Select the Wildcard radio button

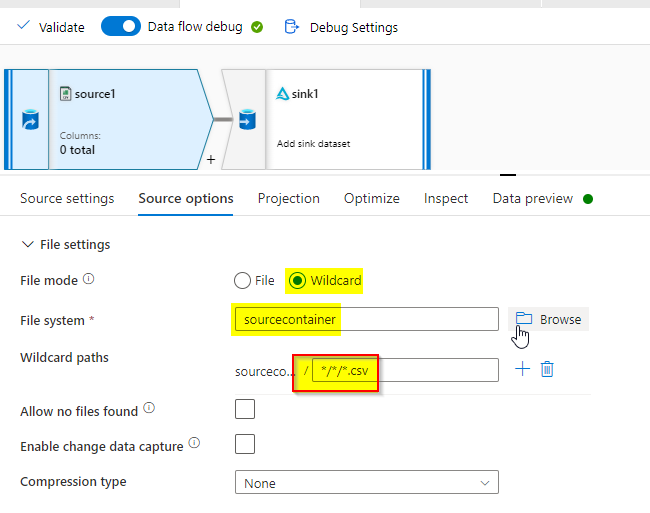point(297,281)
